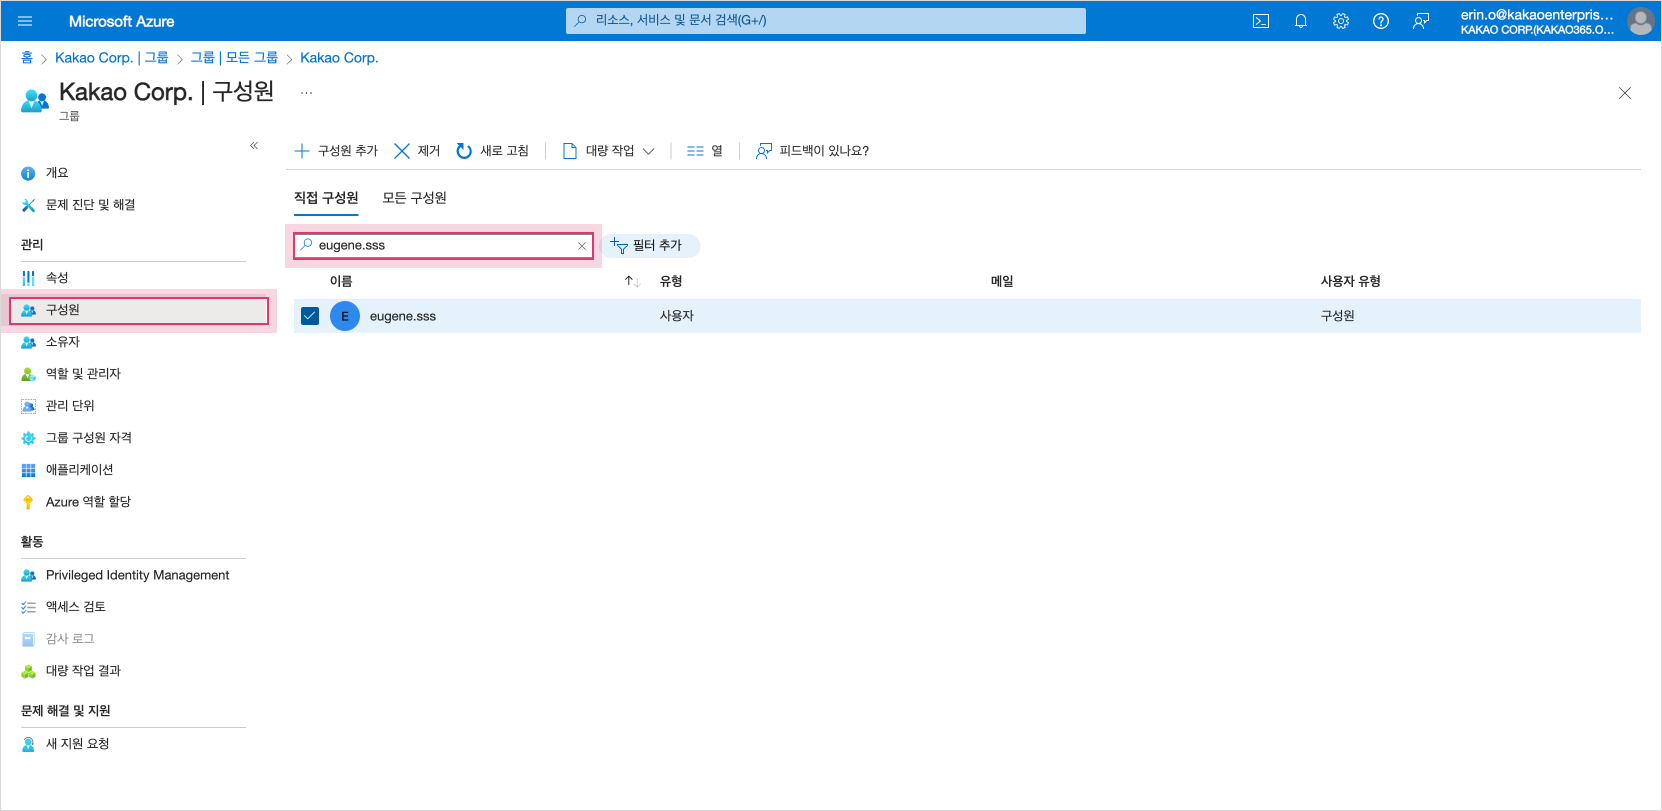Clear the eugene.sss search text
The width and height of the screenshot is (1662, 811).
[x=582, y=246]
